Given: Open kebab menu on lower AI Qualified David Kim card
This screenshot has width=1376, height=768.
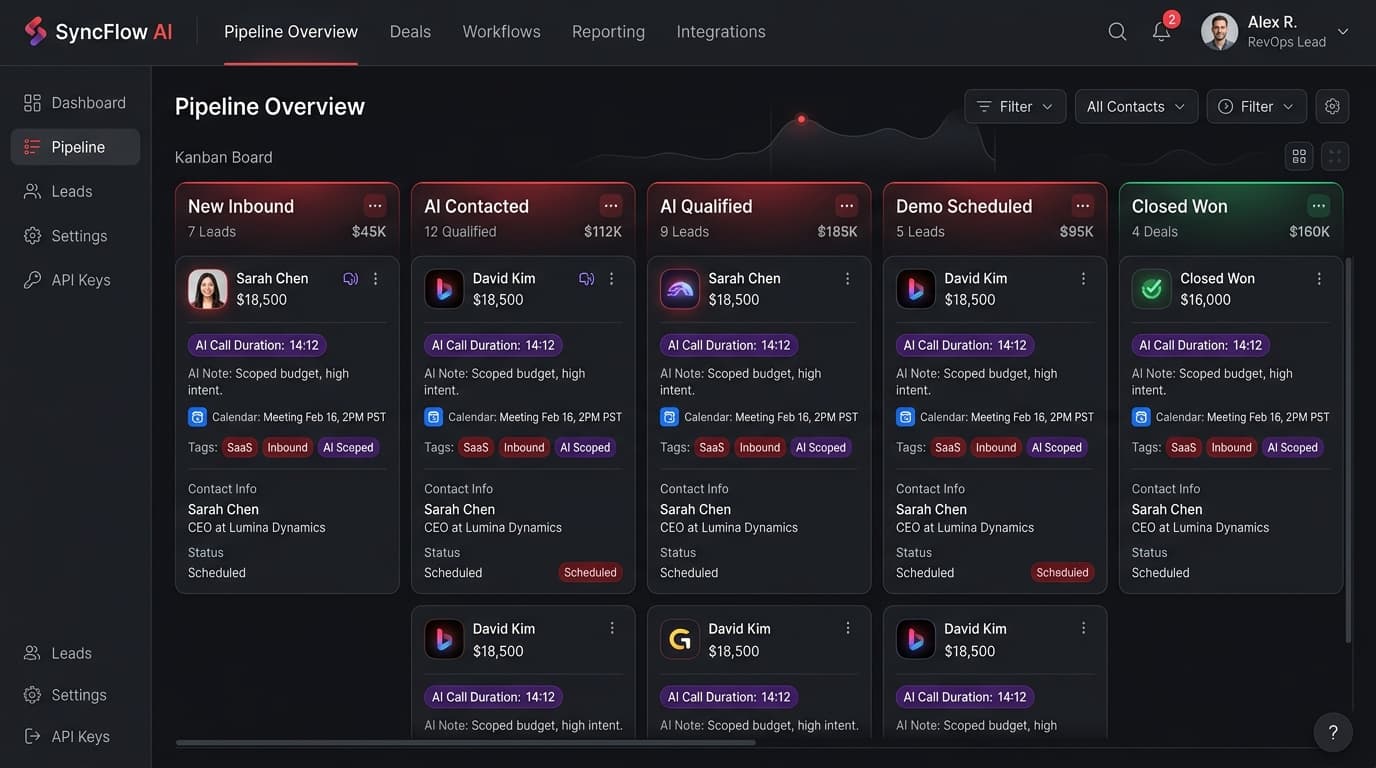Looking at the screenshot, I should click(x=848, y=628).
